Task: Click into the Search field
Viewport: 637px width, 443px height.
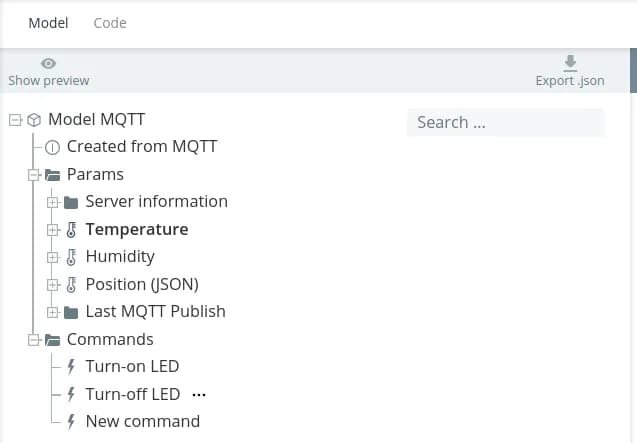Action: (x=505, y=122)
